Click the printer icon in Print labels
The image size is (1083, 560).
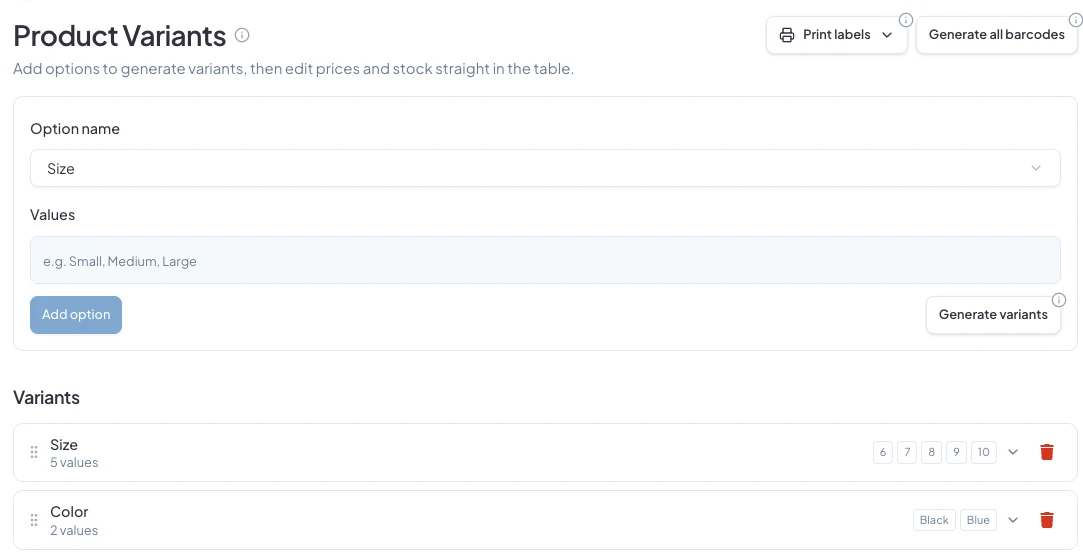click(x=787, y=35)
